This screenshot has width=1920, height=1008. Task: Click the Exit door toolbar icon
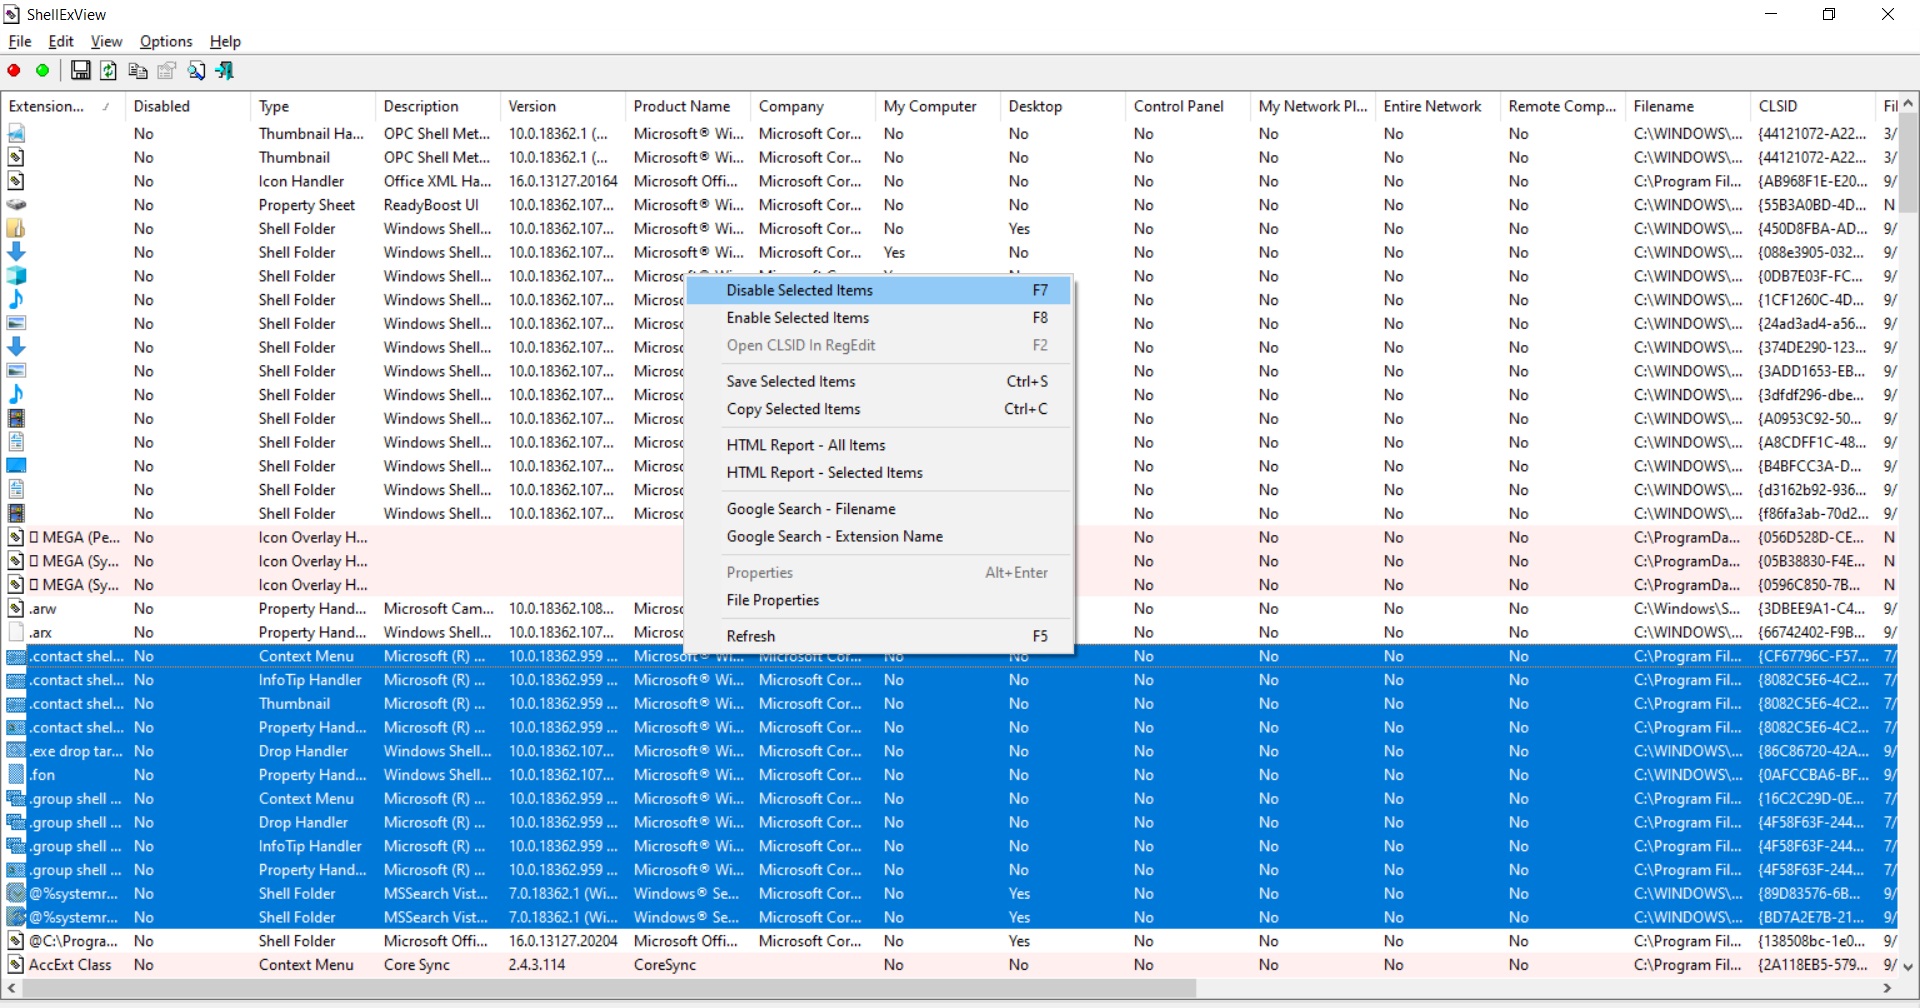coord(224,70)
